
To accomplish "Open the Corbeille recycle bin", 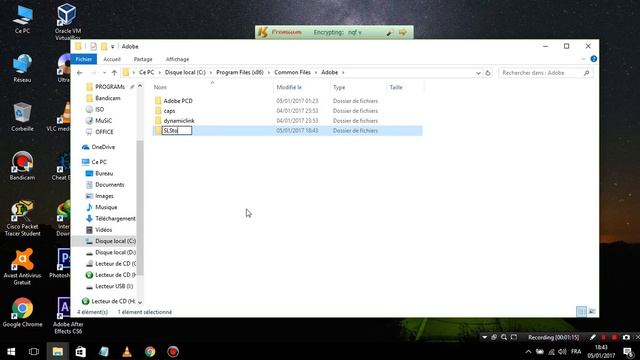I will click(x=22, y=117).
